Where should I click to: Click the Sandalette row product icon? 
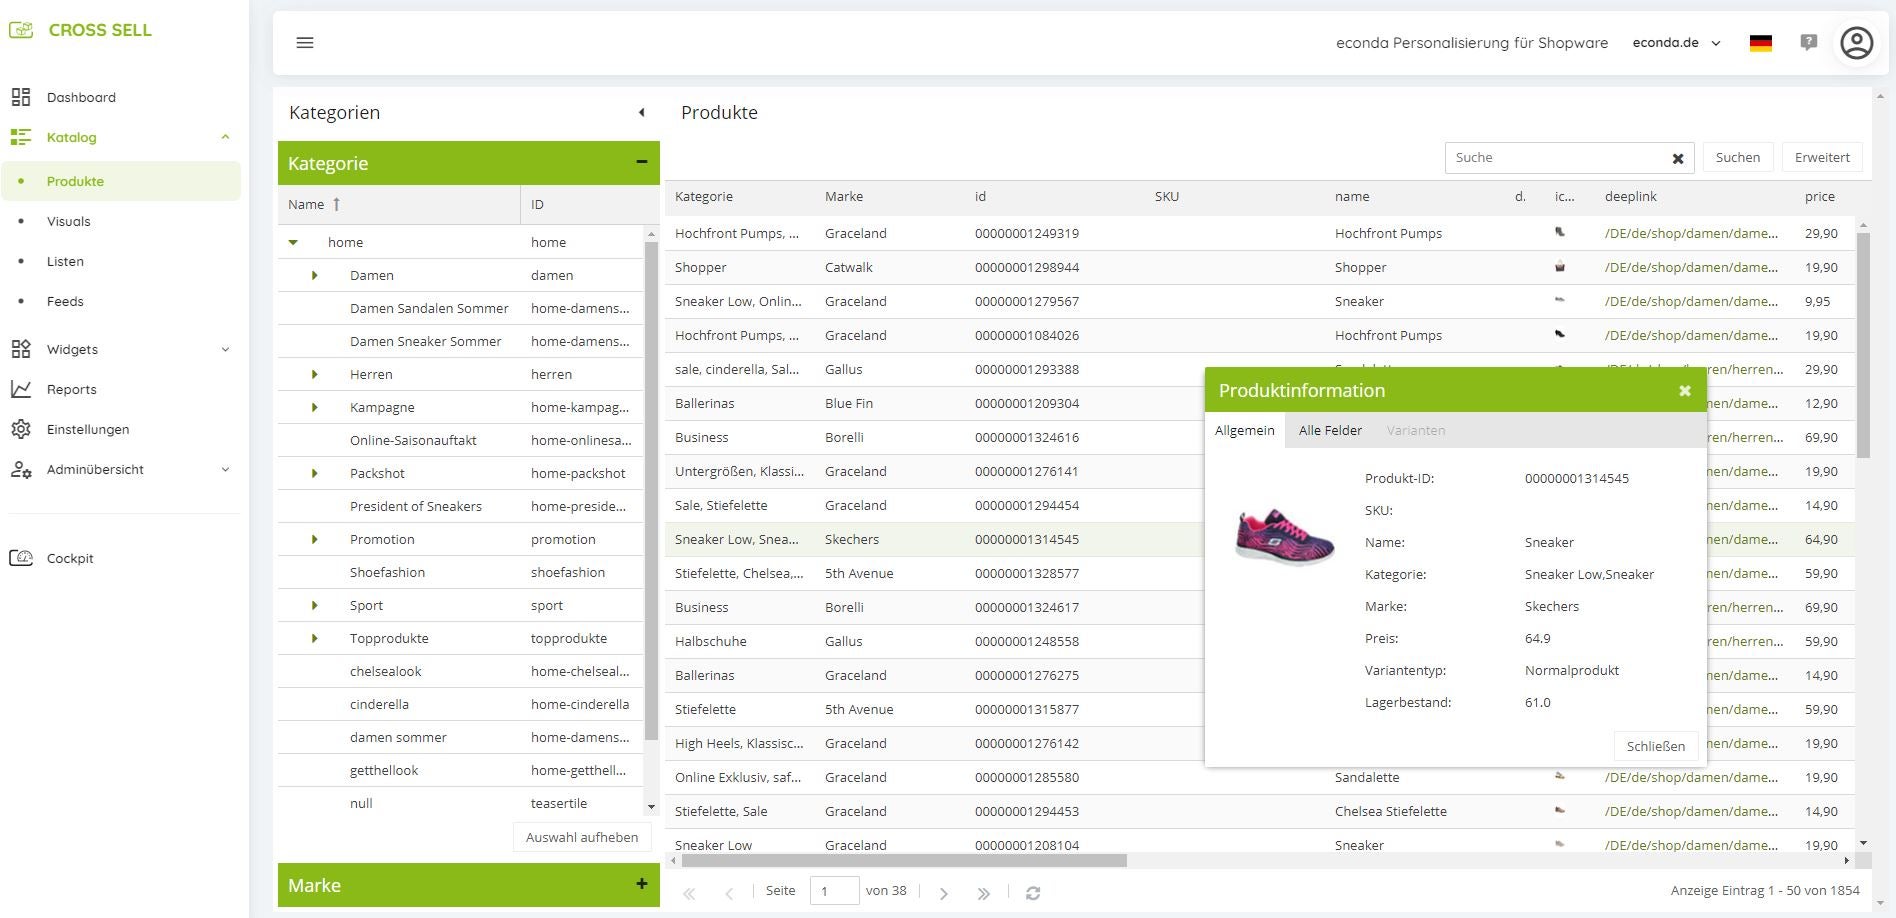tap(1559, 776)
